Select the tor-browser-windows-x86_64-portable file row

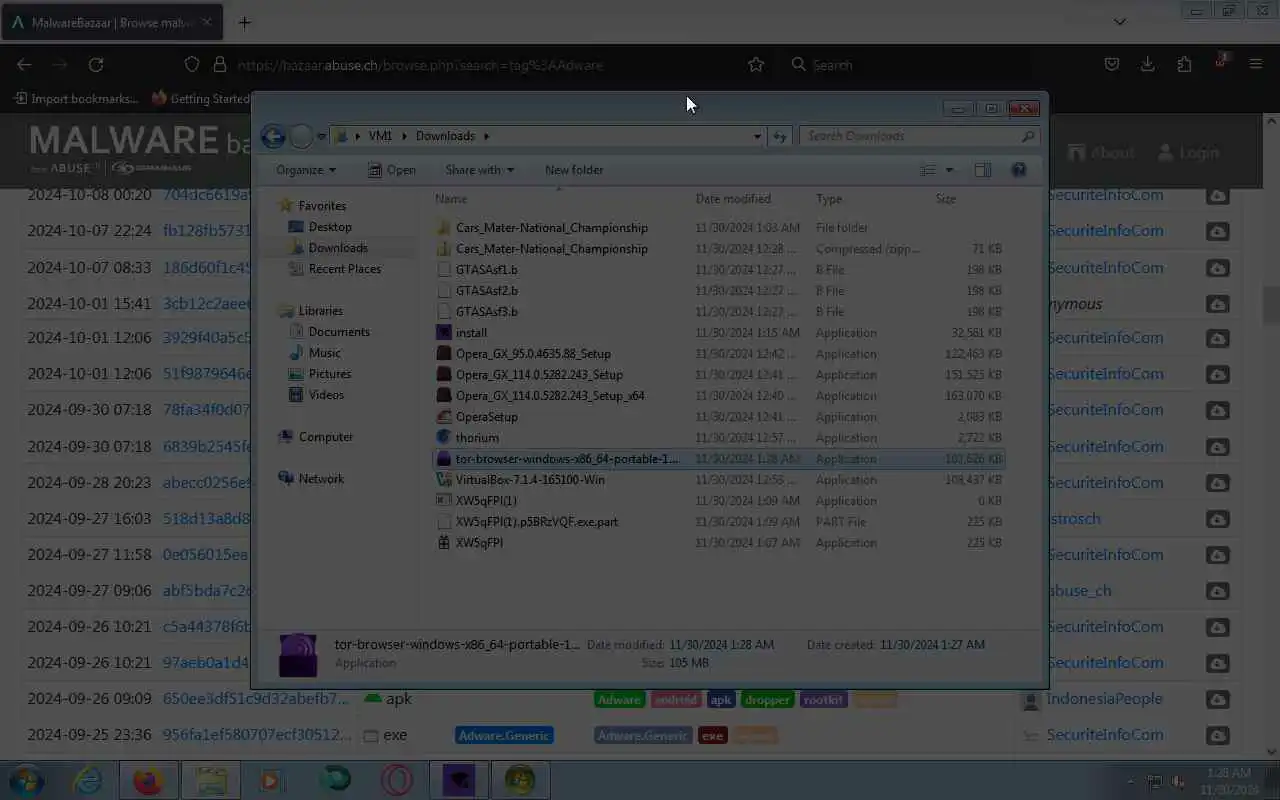pos(718,459)
